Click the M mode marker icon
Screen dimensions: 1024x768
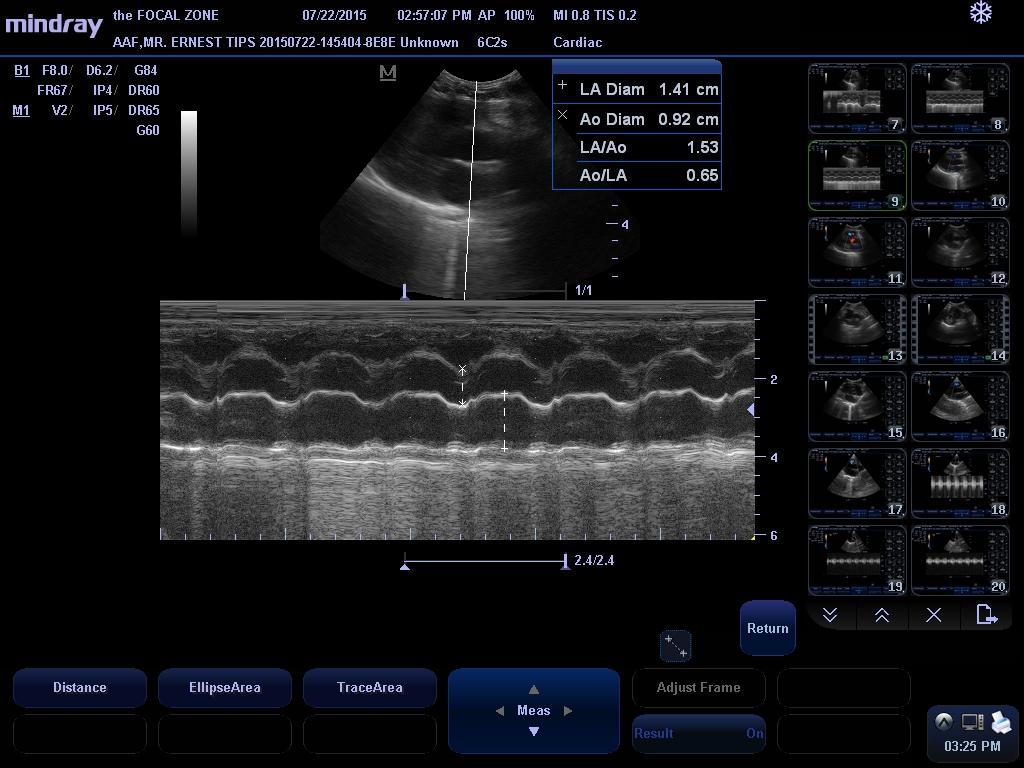point(388,72)
